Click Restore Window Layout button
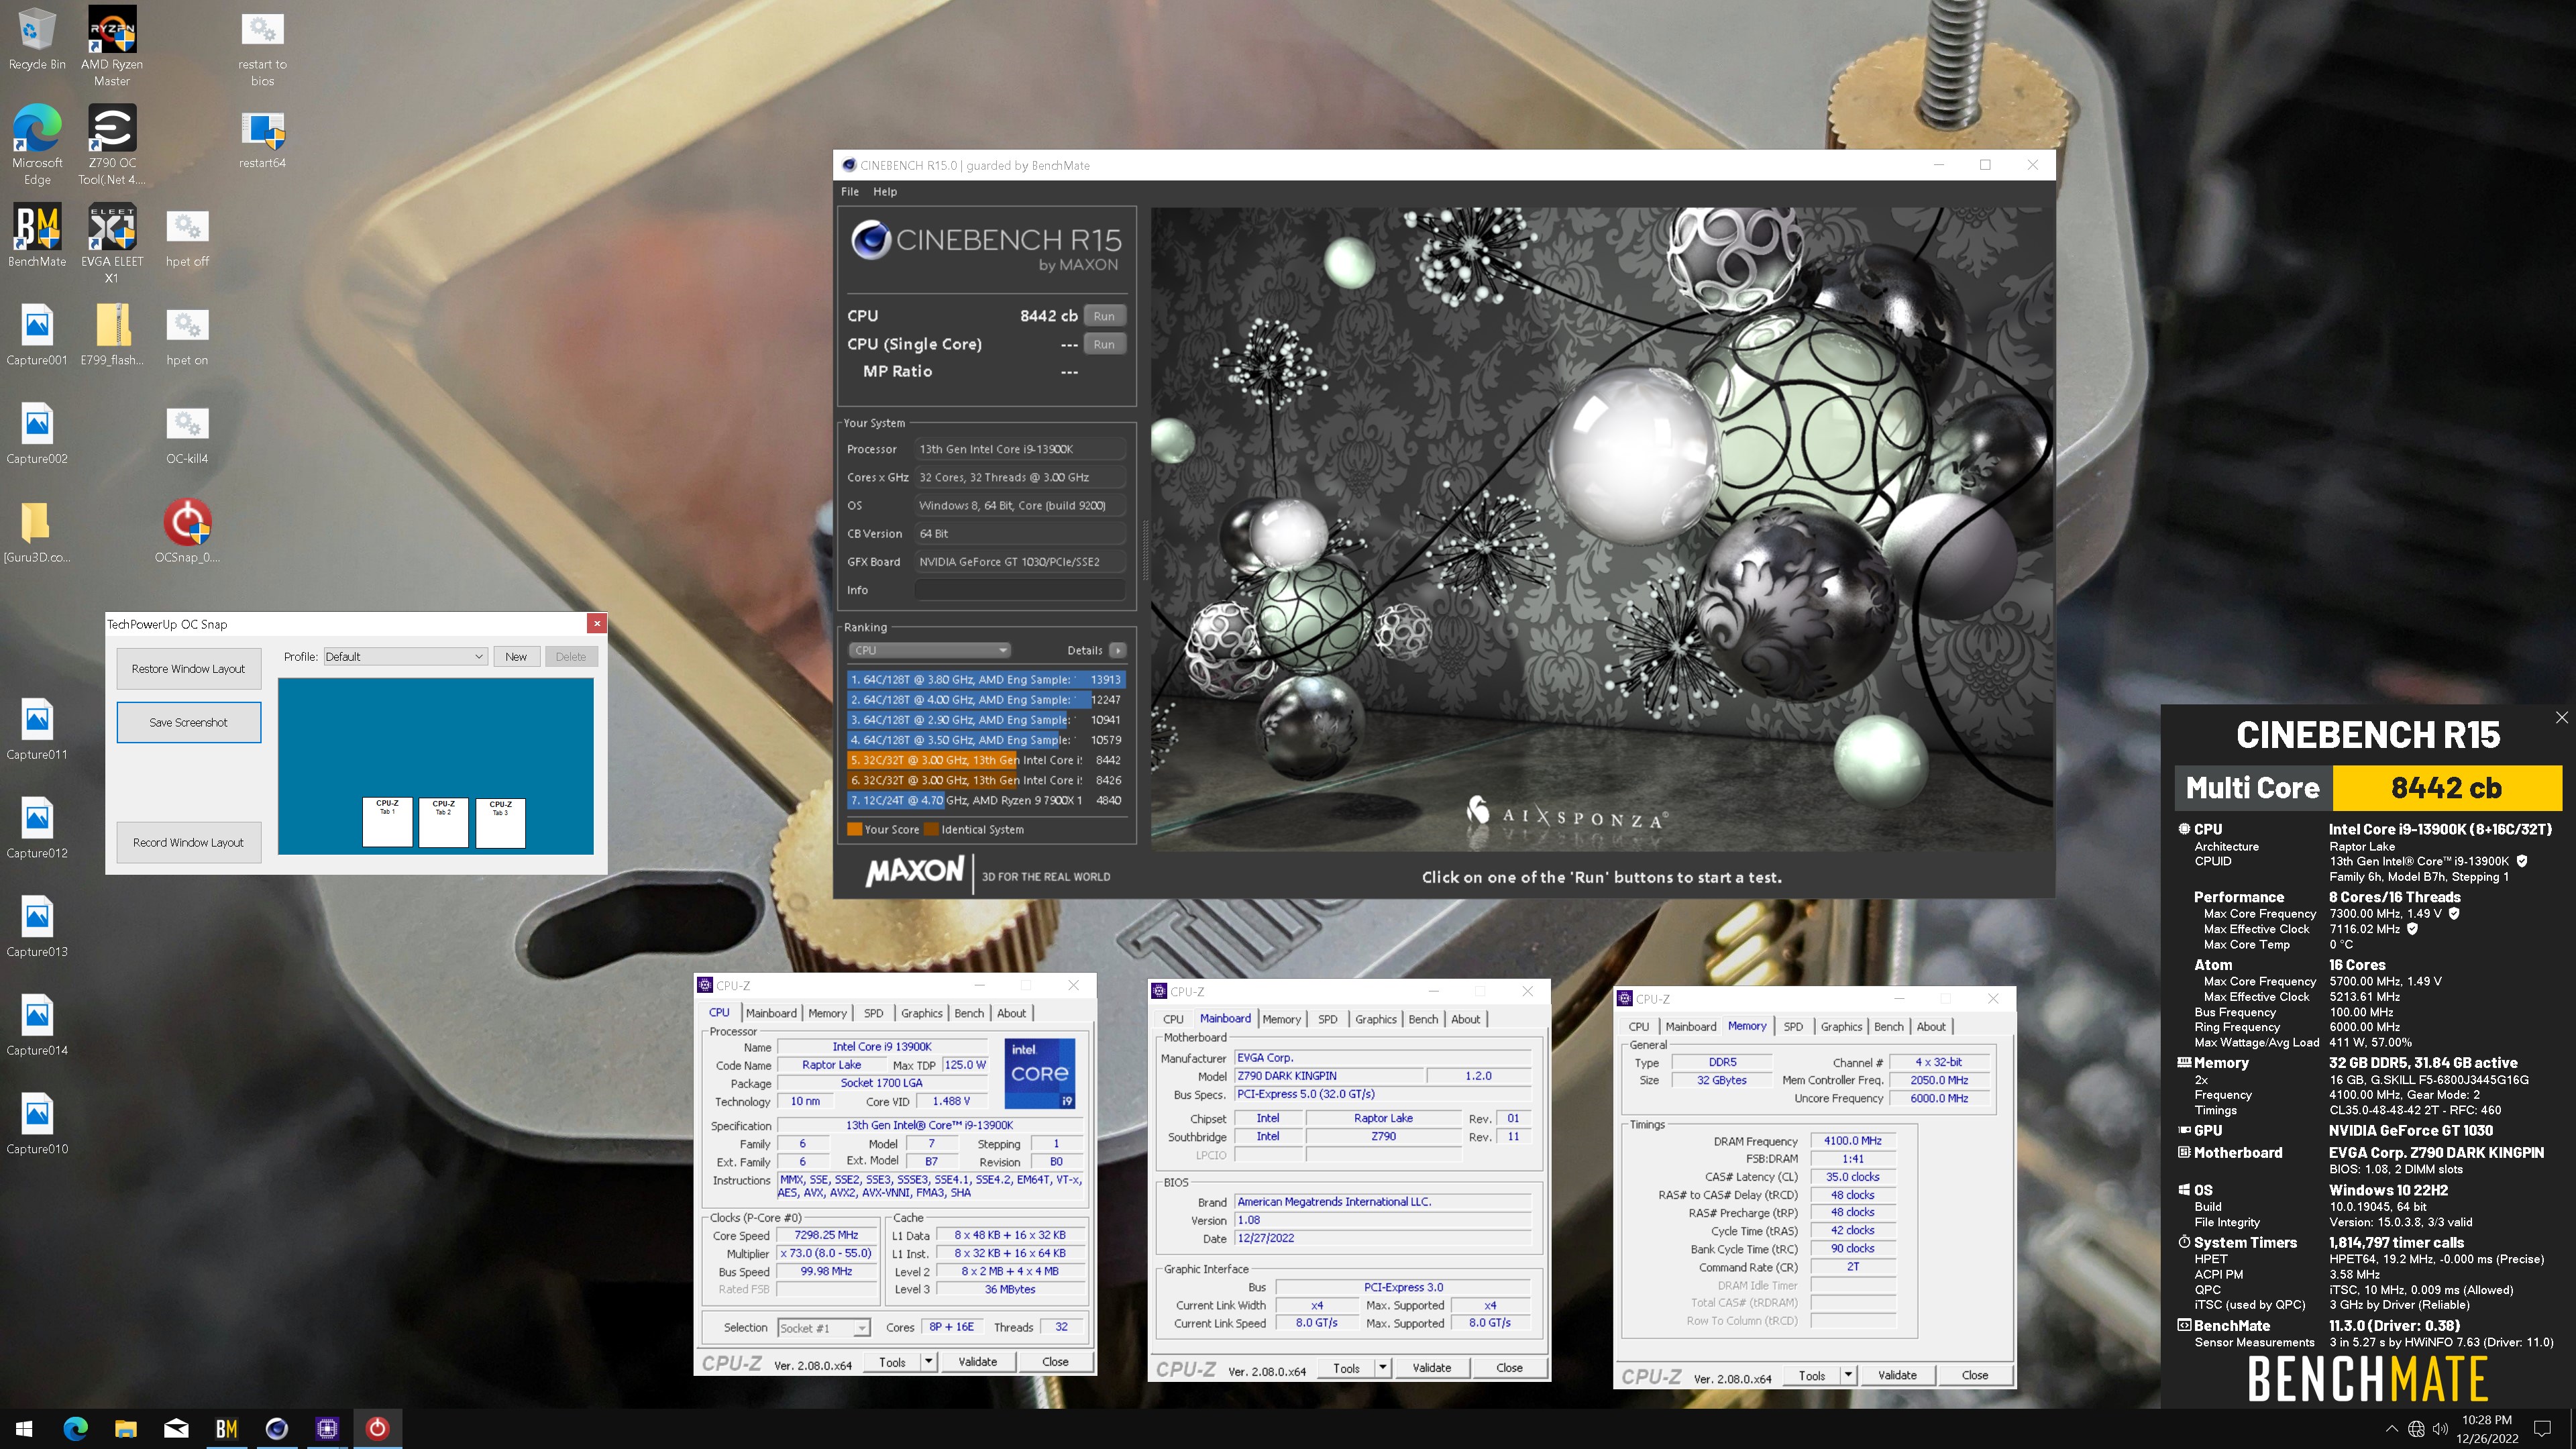The height and width of the screenshot is (1449, 2576). (x=188, y=669)
